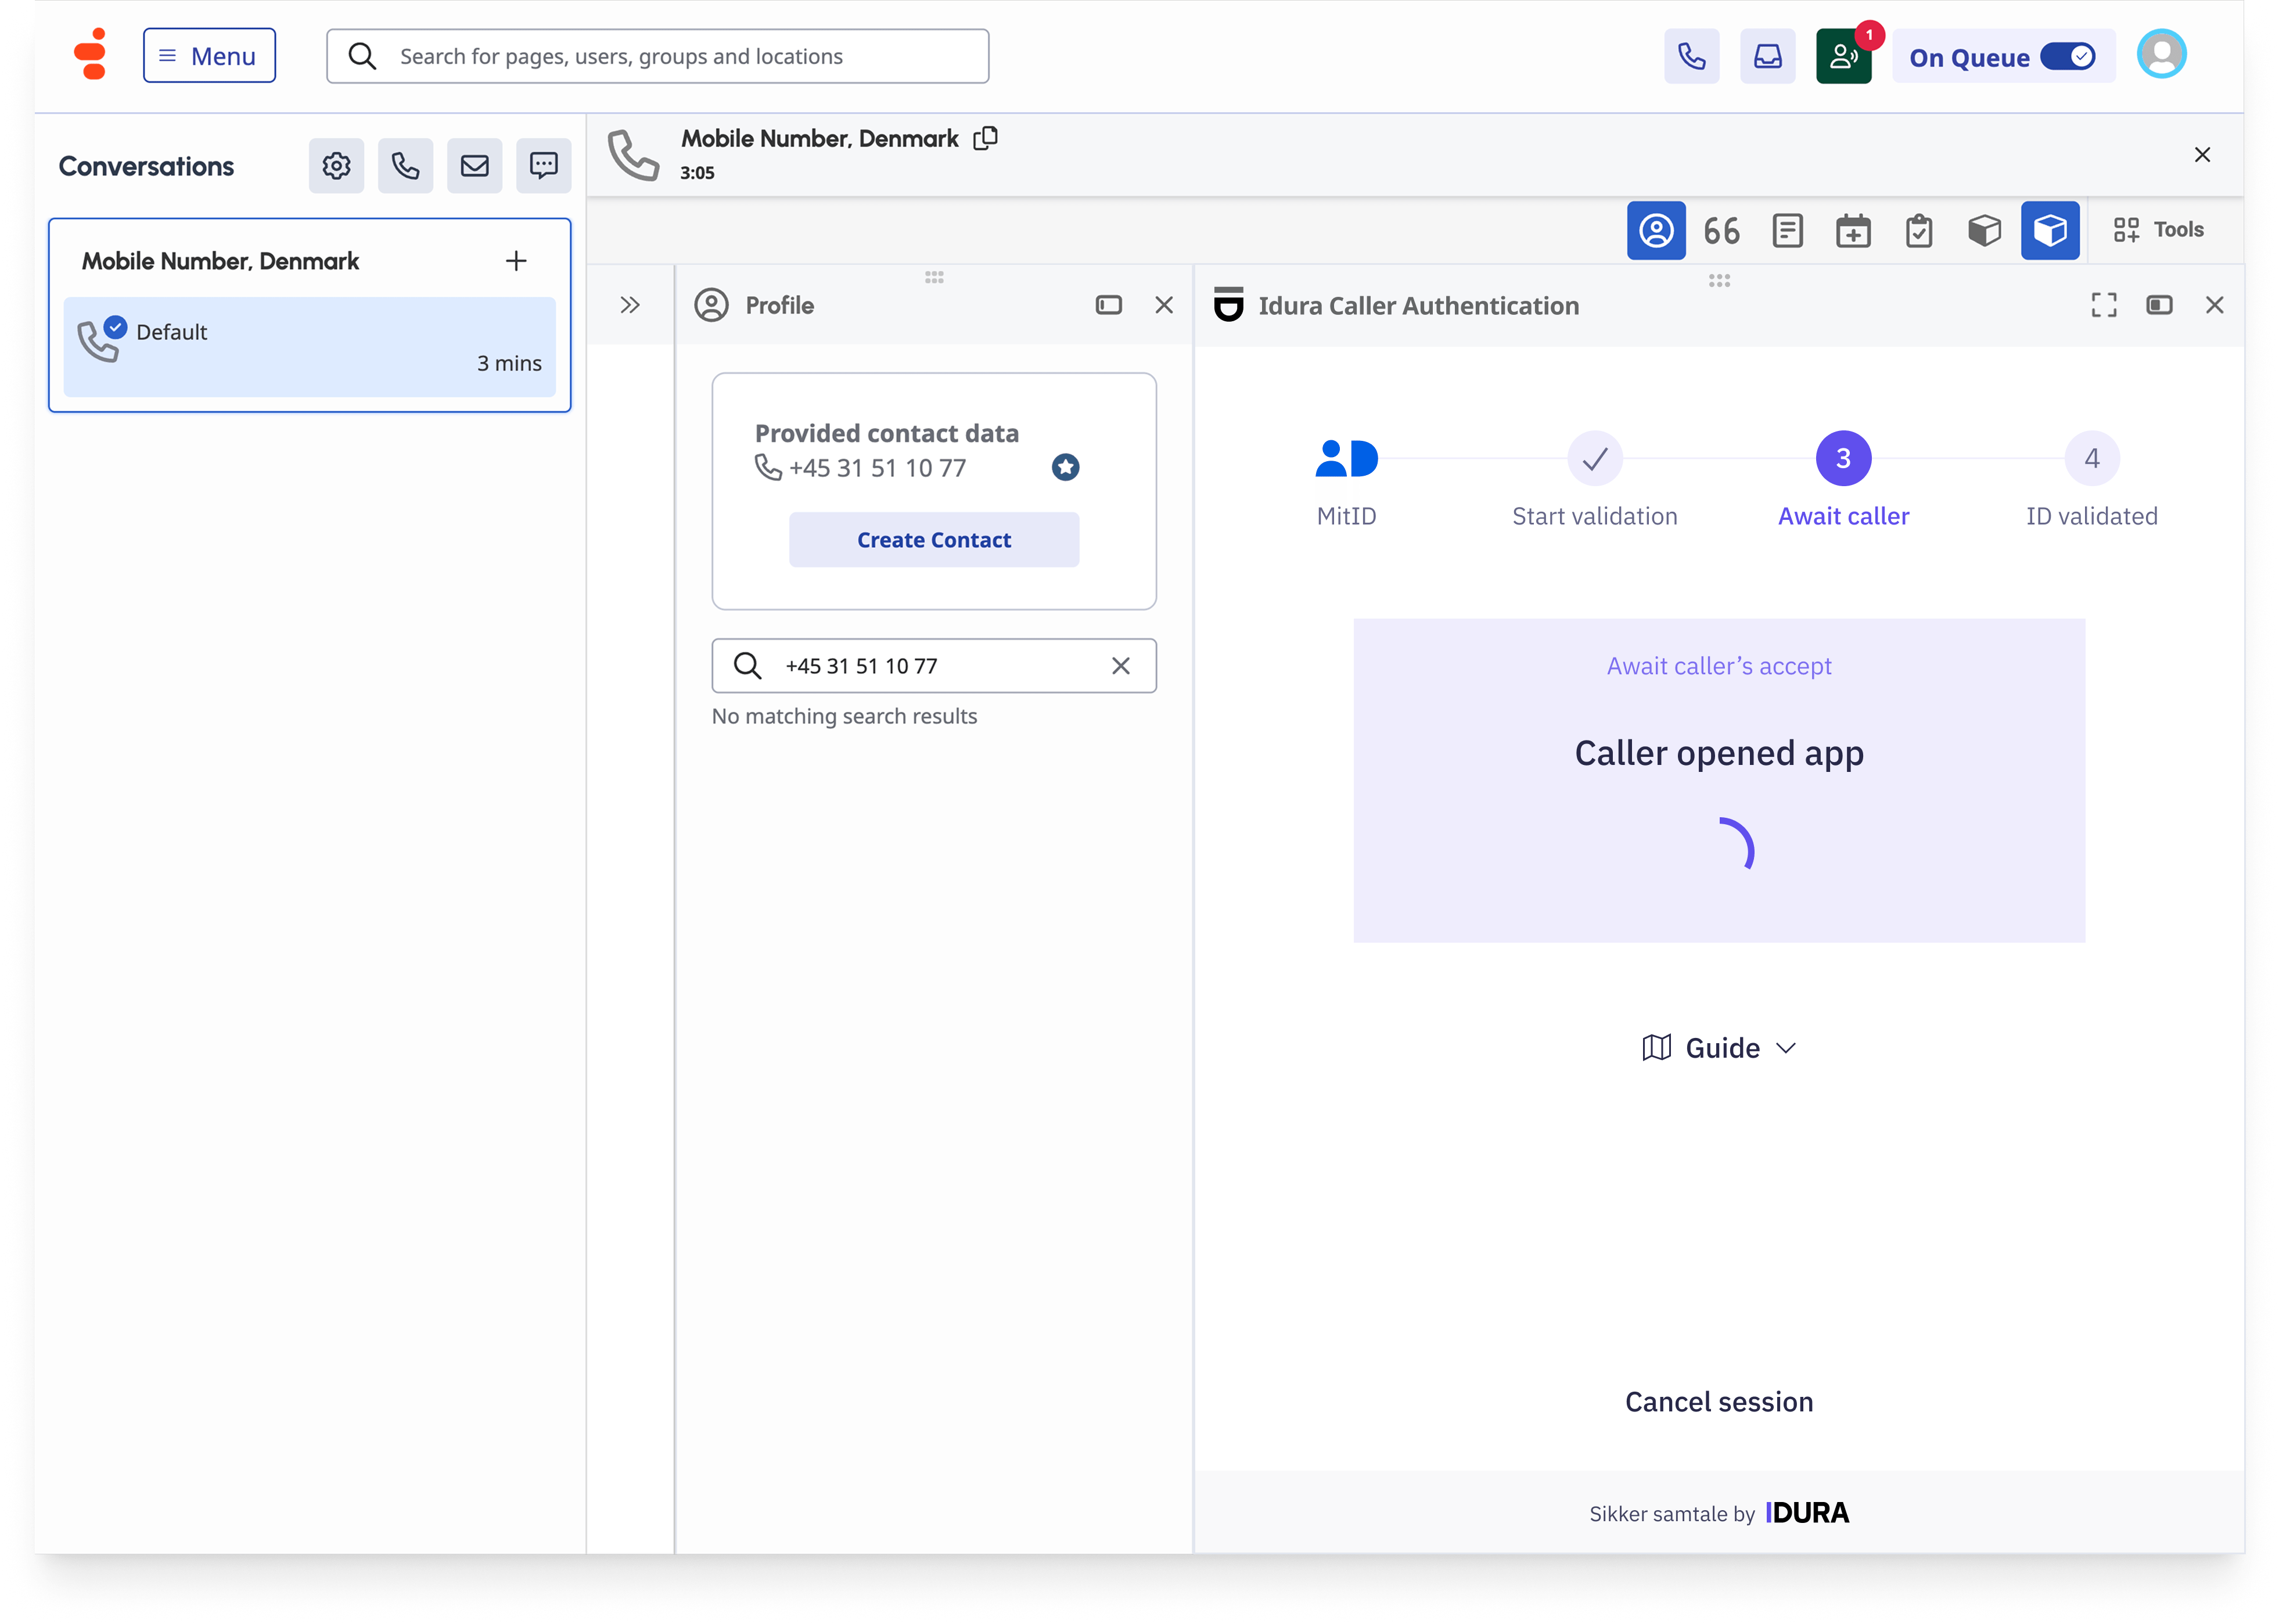Image resolution: width=2279 pixels, height=1624 pixels.
Task: Open the notes/script document icon
Action: point(1787,231)
